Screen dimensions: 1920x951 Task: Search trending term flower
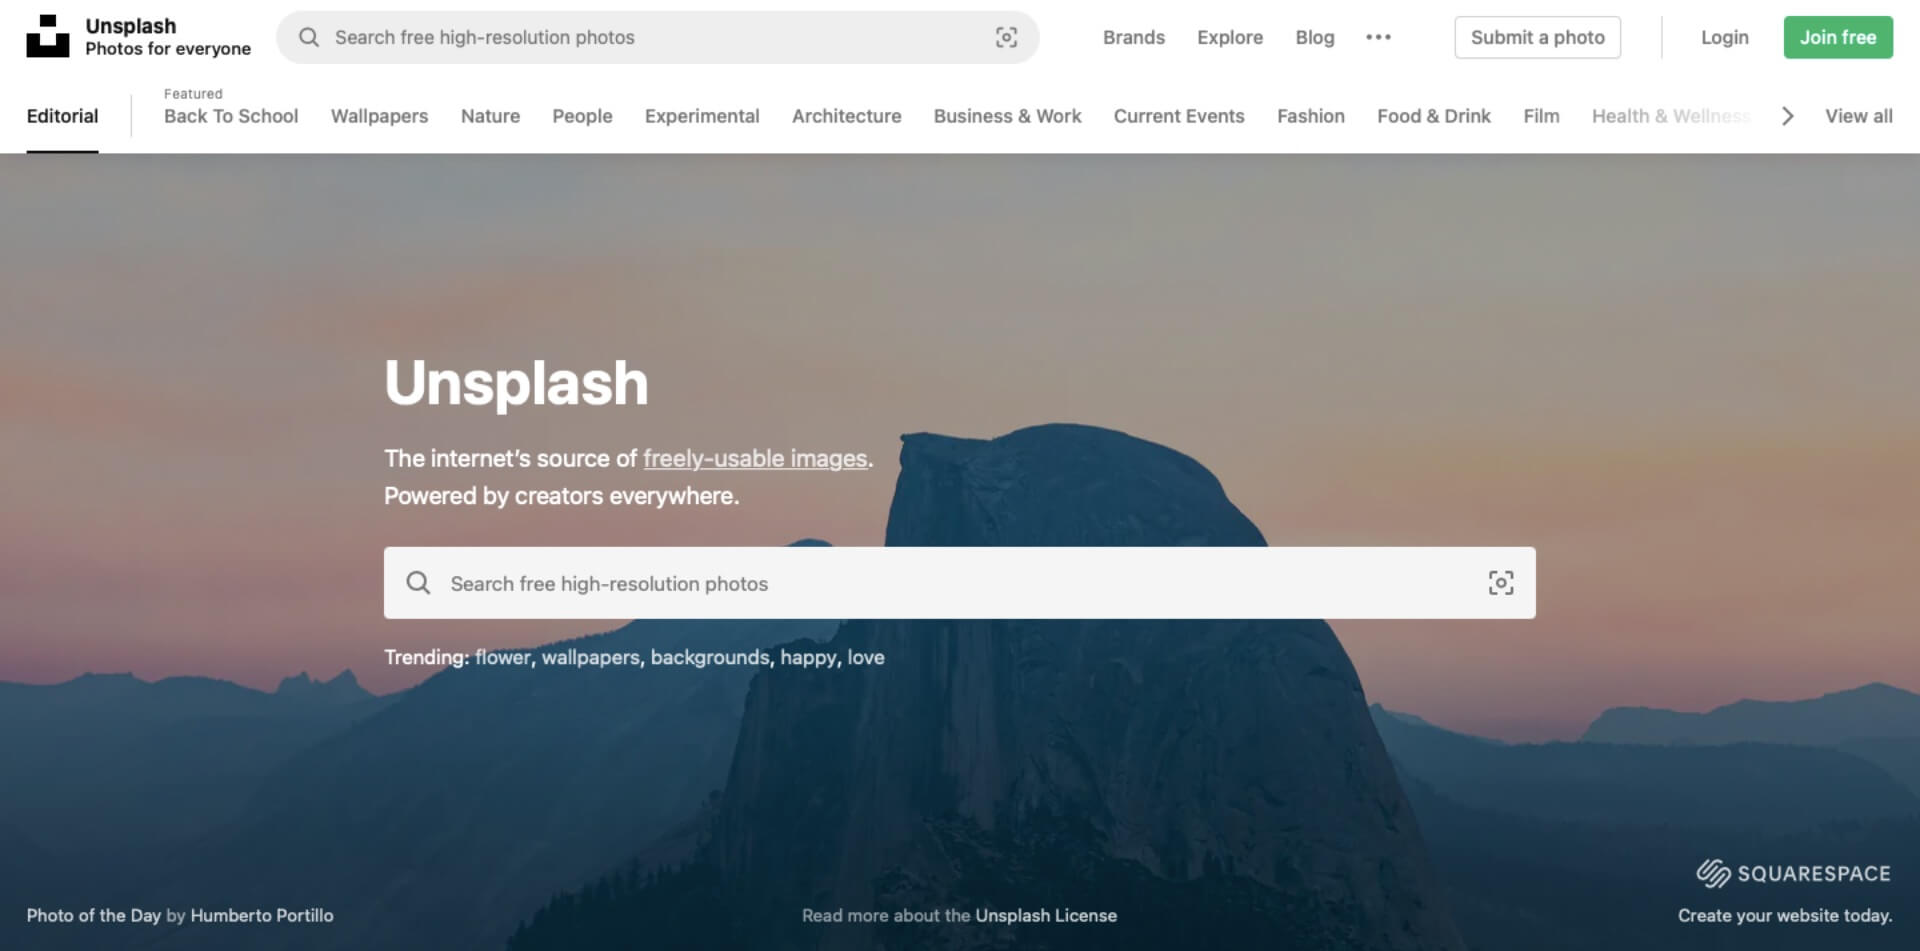coord(503,657)
